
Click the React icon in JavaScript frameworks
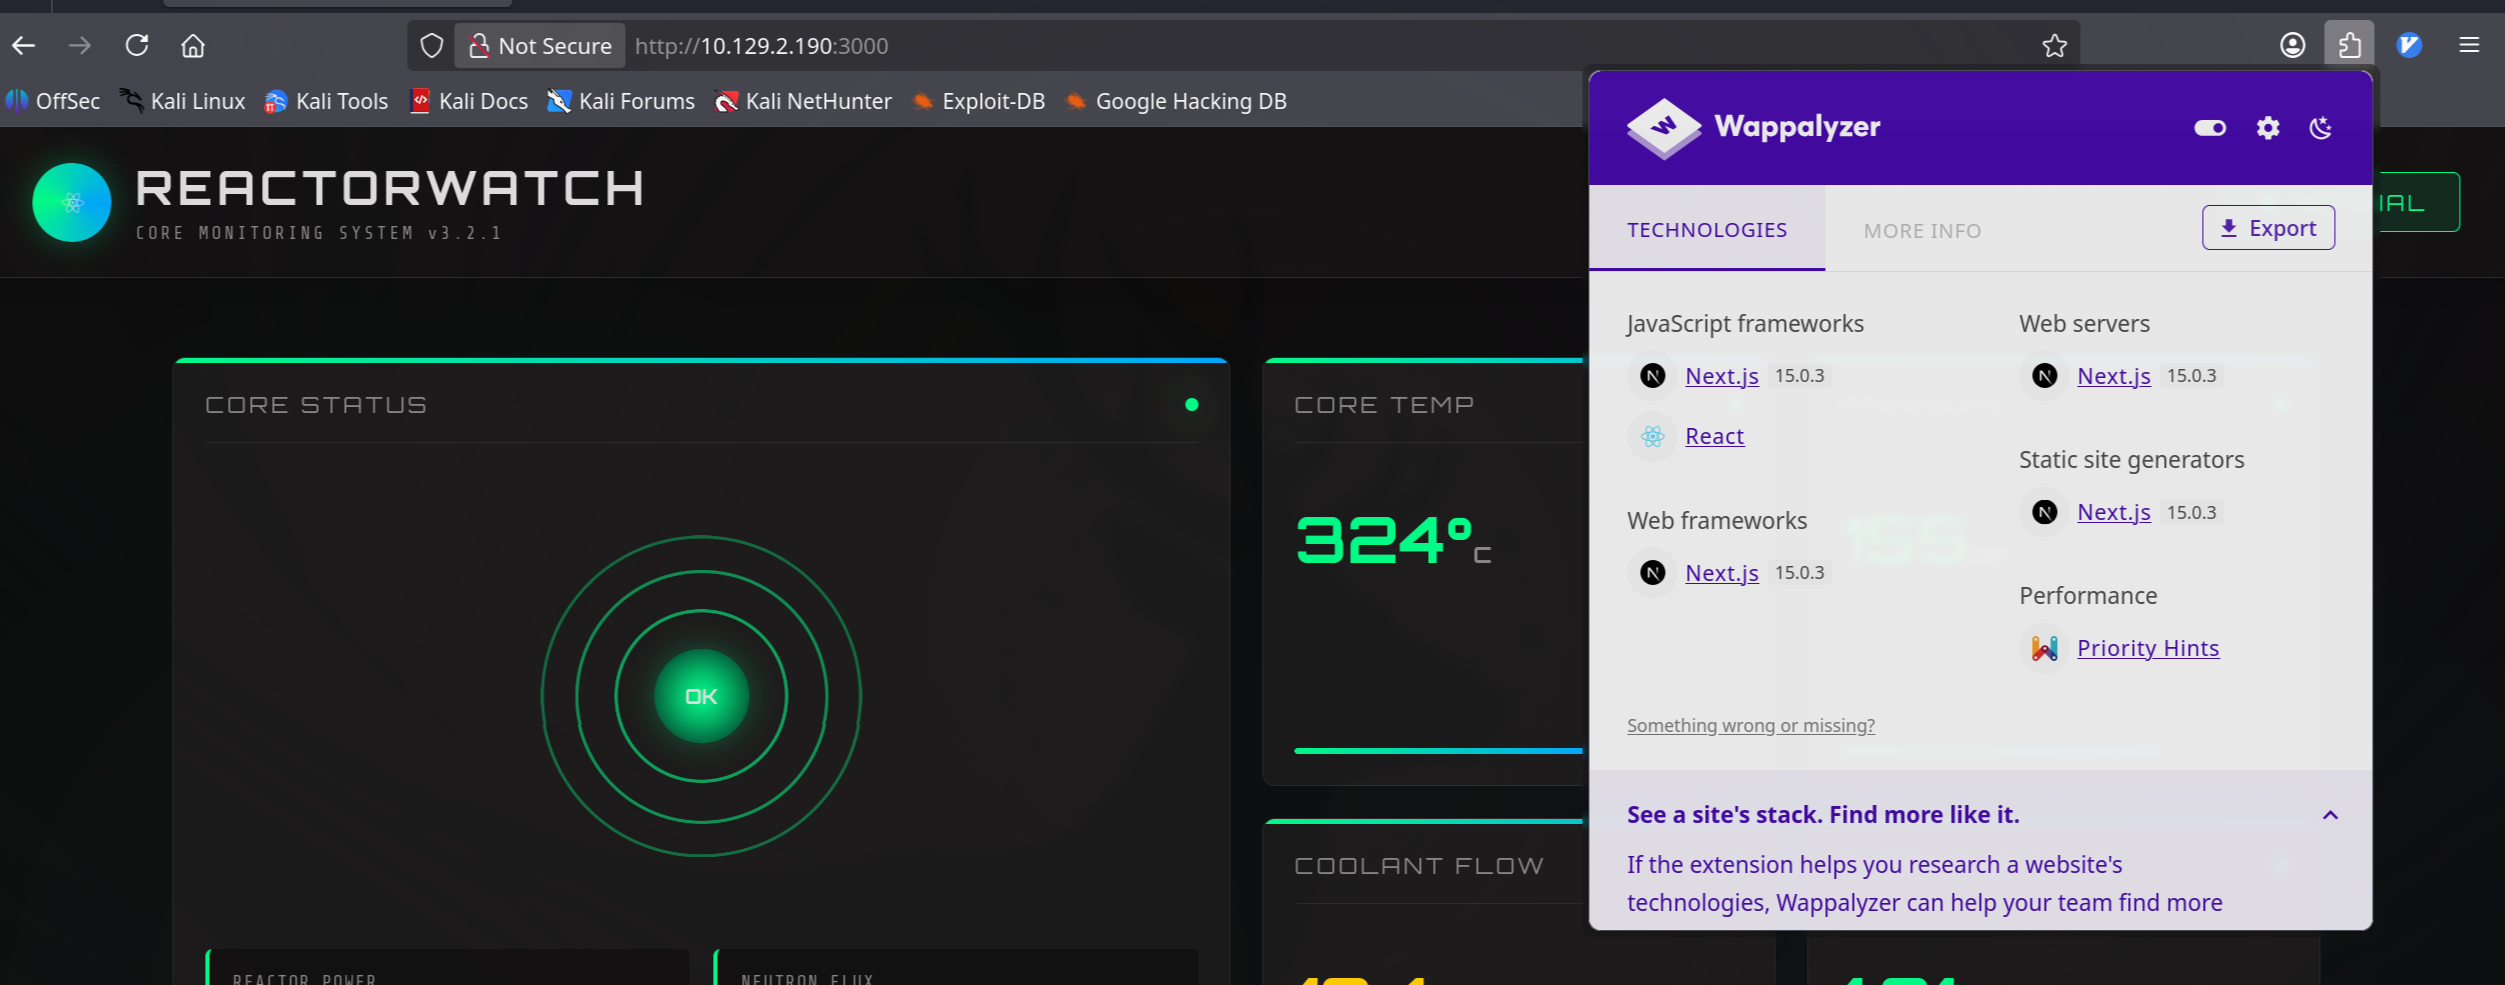[1653, 437]
